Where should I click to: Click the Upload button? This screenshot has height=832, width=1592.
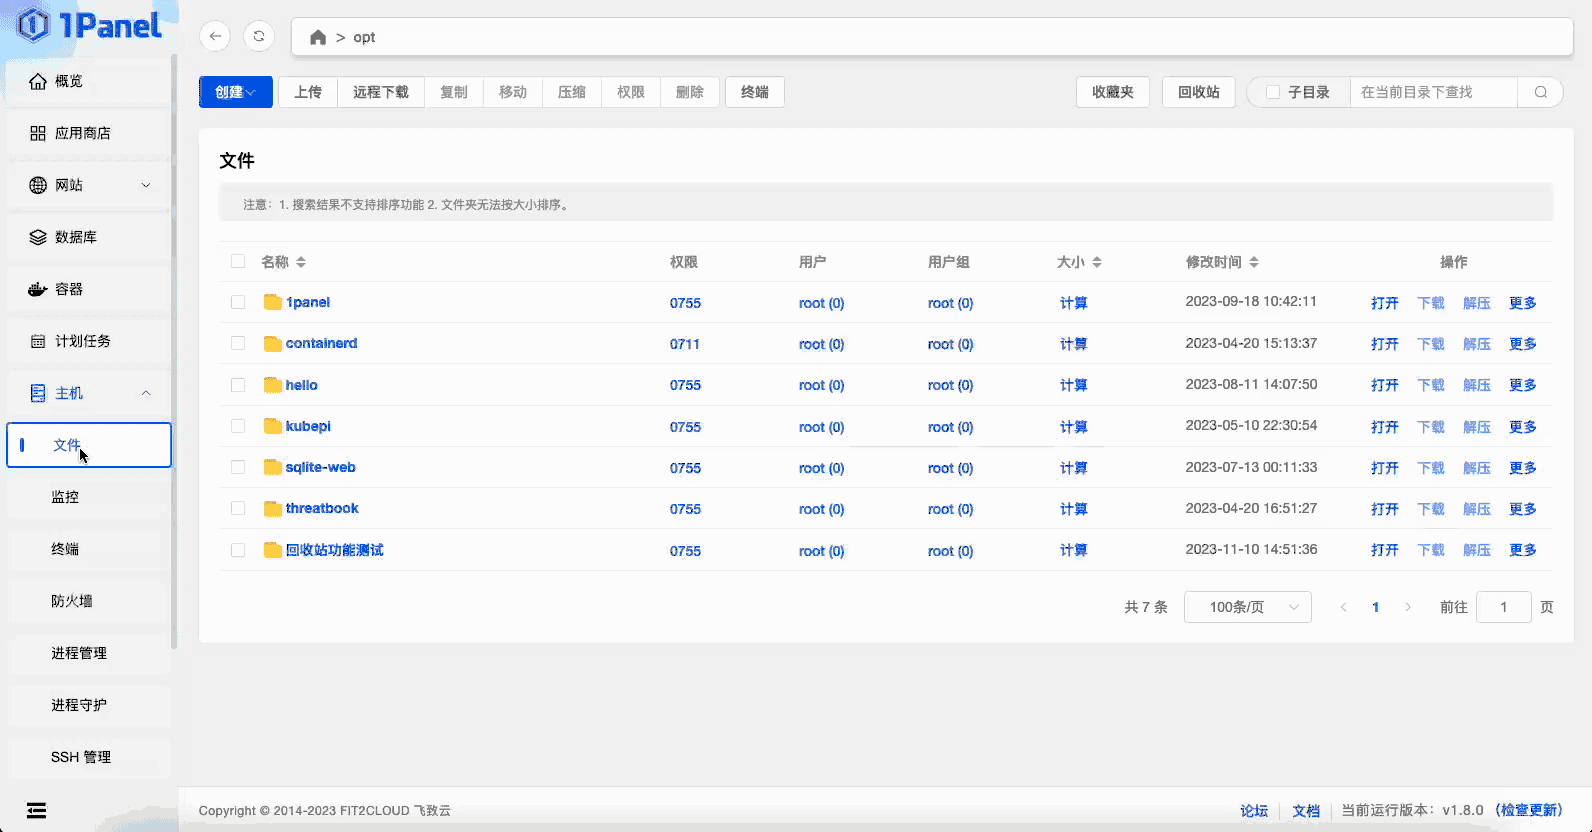(308, 92)
